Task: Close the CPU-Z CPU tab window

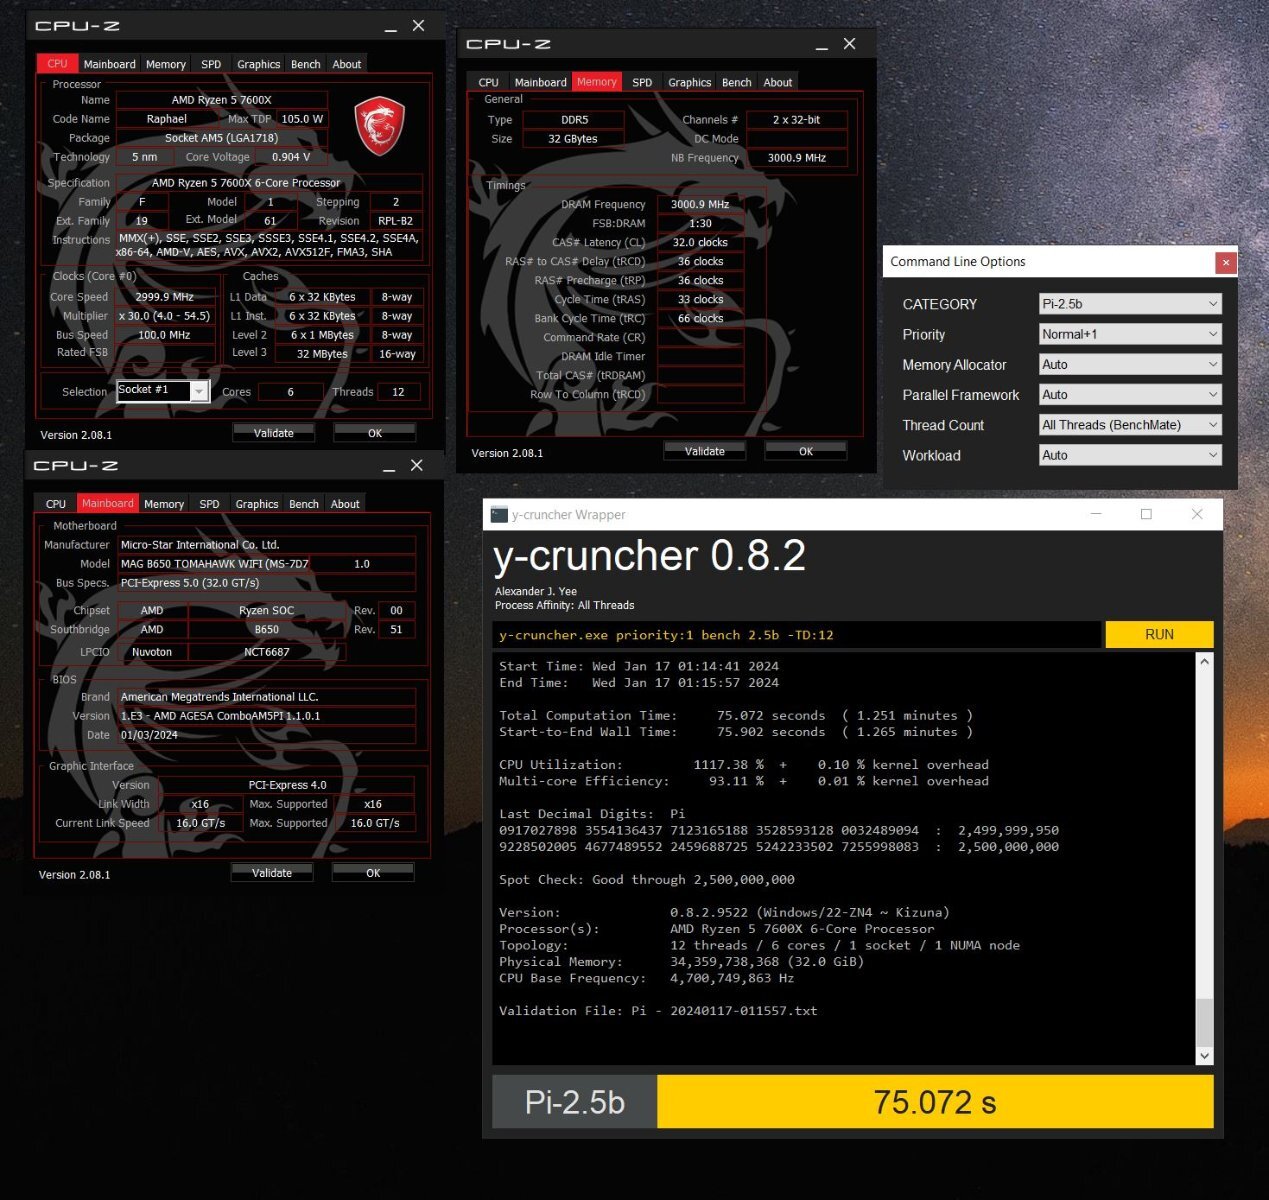Action: [419, 26]
